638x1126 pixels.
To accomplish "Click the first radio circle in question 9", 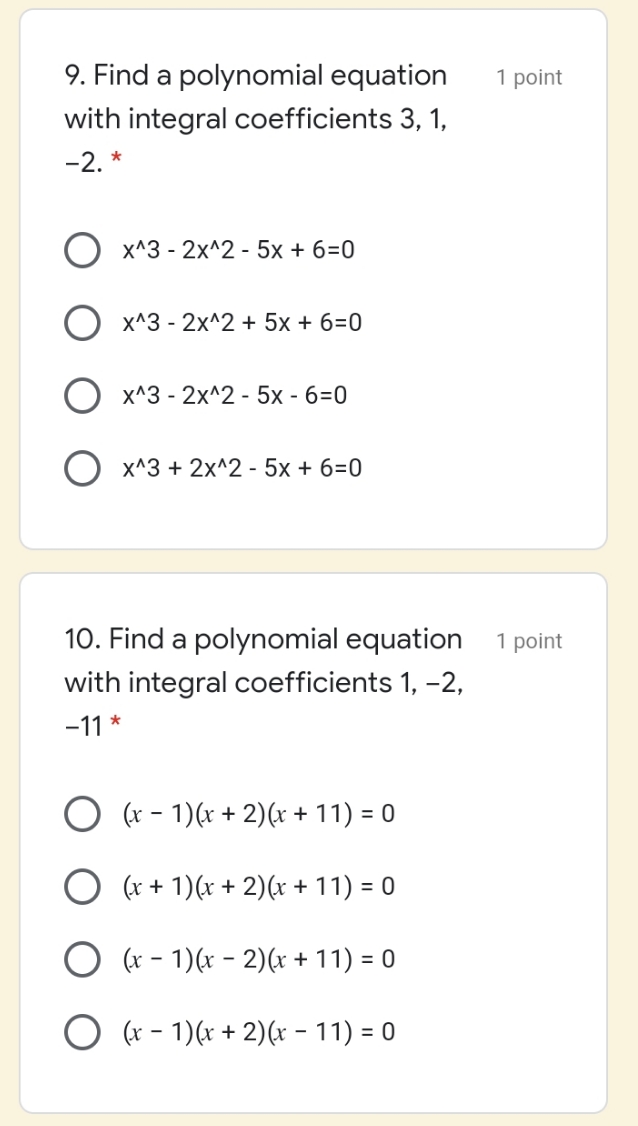I will tap(82, 250).
